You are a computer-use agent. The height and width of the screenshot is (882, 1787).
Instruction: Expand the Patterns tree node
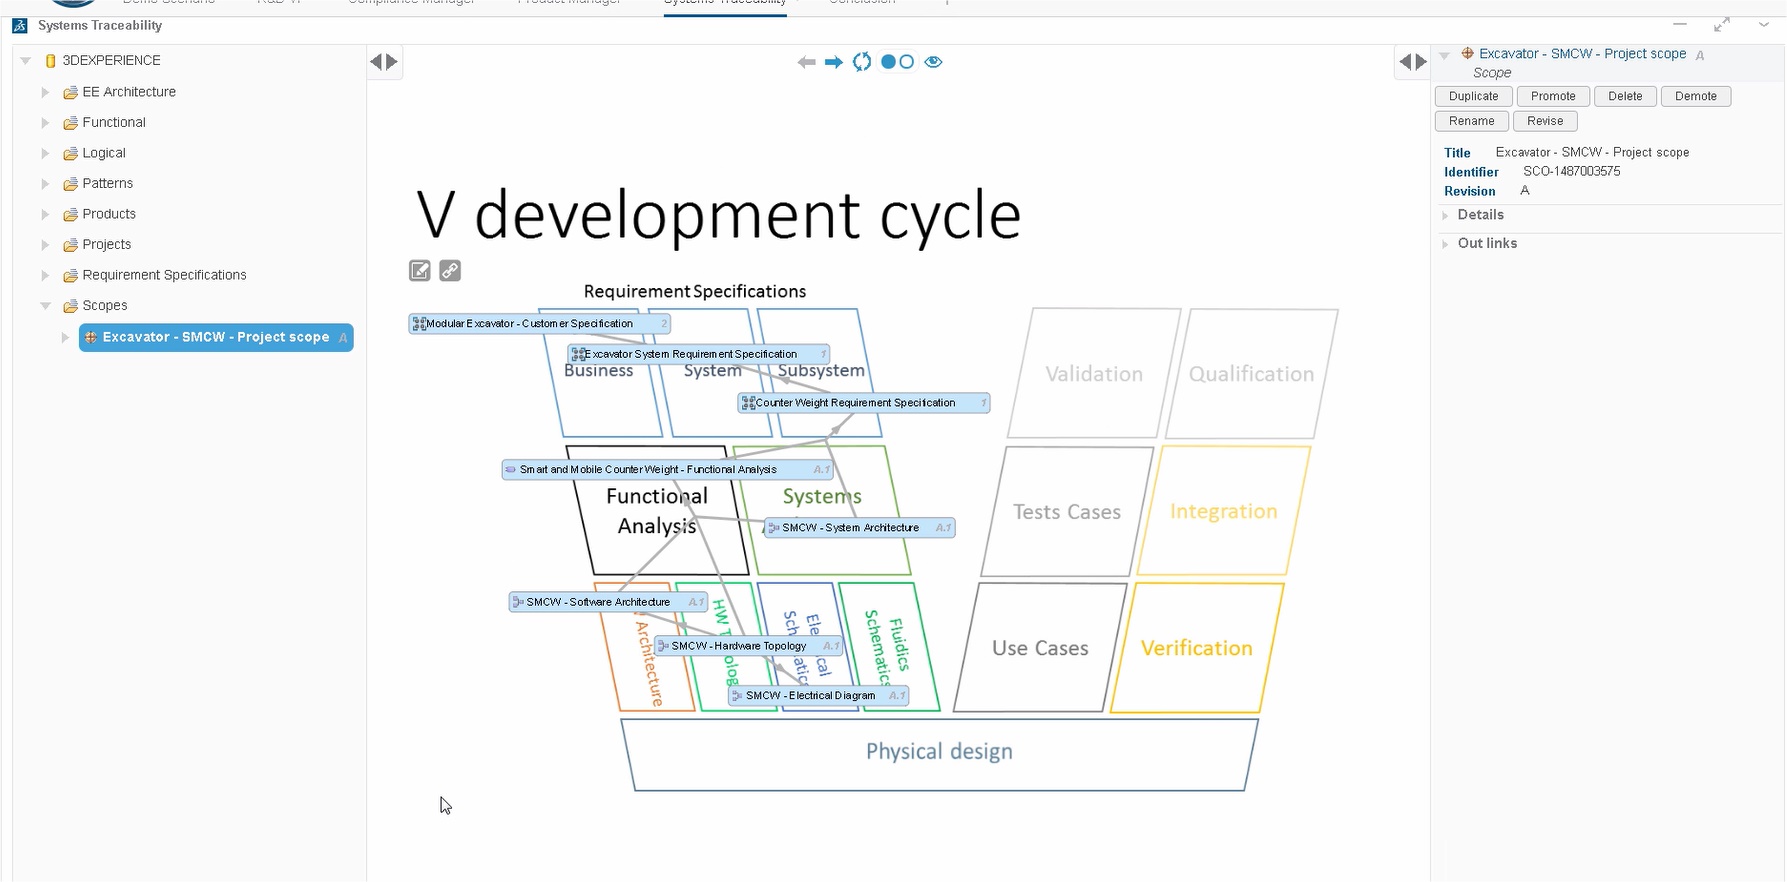(x=45, y=184)
